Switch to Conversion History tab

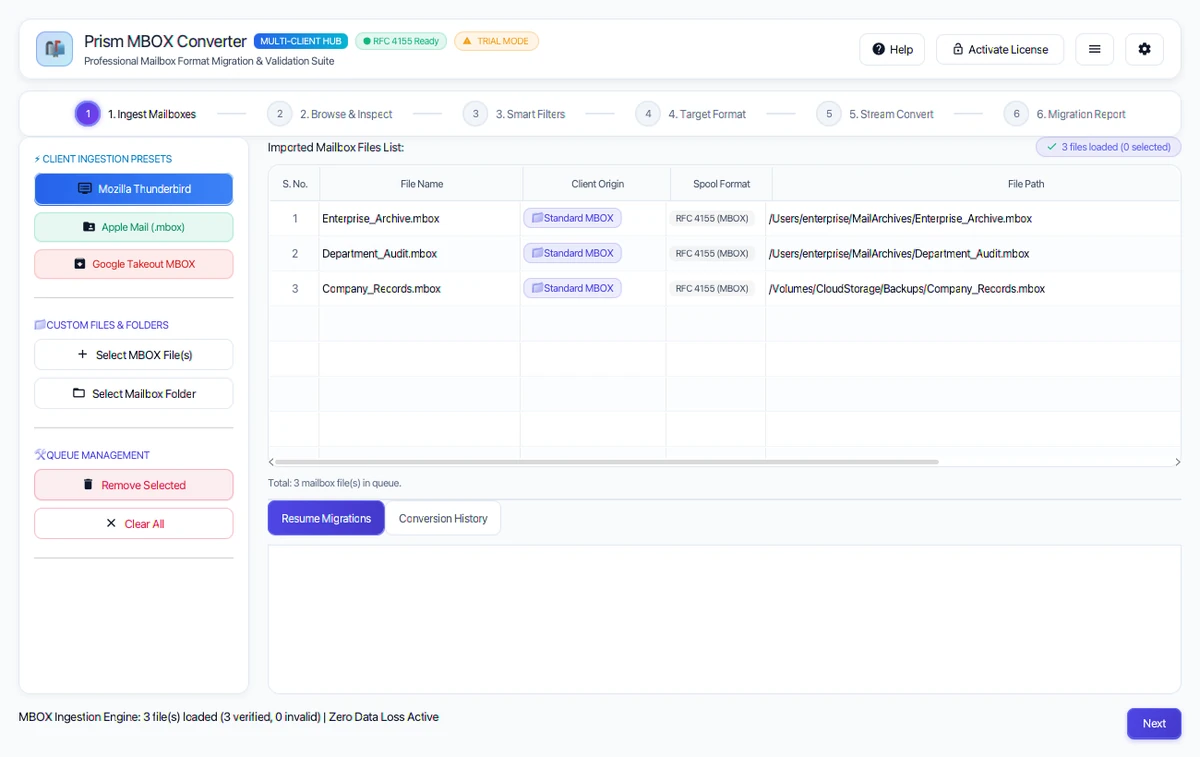click(x=443, y=518)
